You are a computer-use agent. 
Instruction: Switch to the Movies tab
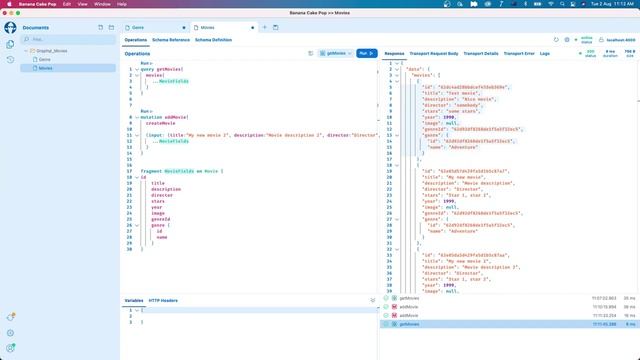[224, 27]
